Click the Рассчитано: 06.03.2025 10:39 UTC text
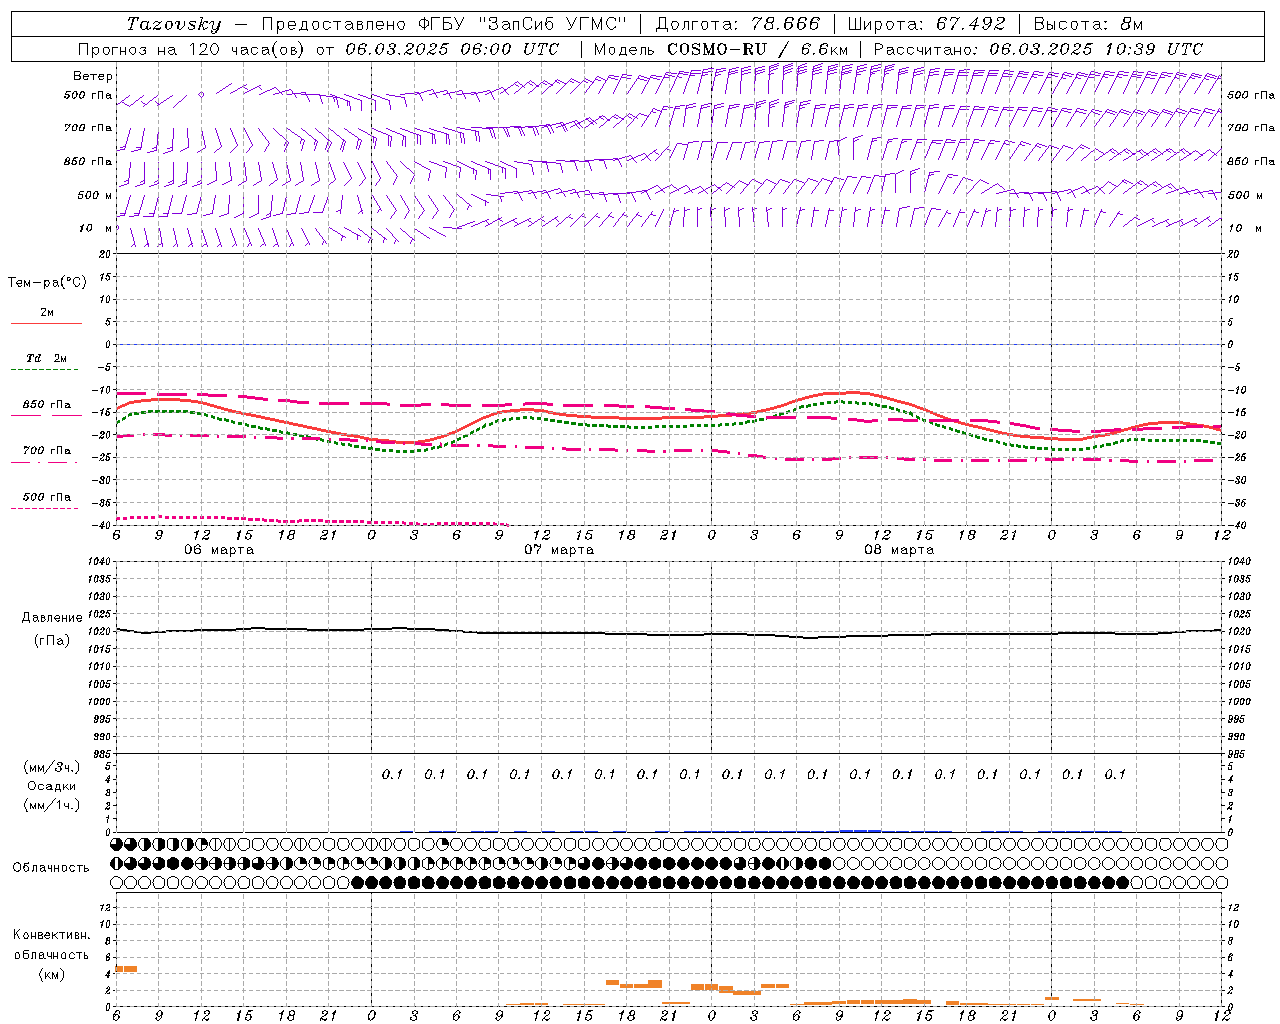 coord(1038,49)
